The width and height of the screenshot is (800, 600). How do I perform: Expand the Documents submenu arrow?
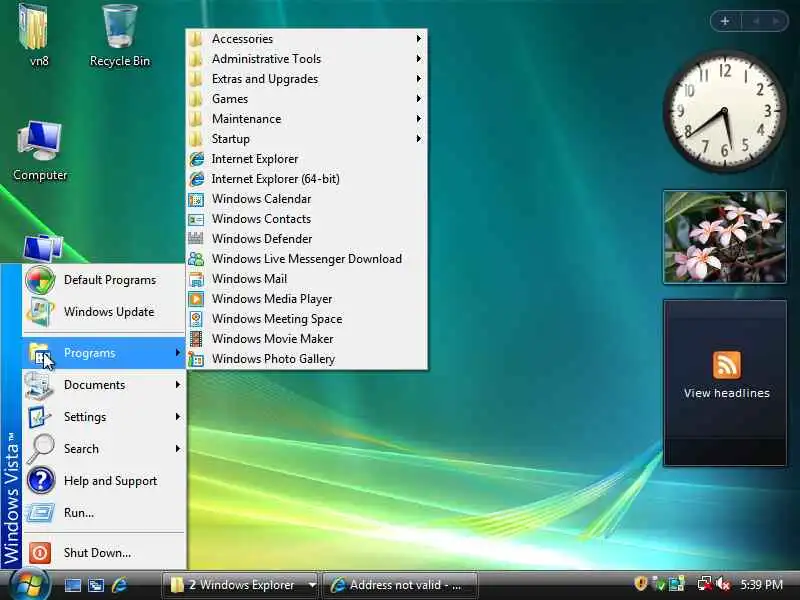178,385
